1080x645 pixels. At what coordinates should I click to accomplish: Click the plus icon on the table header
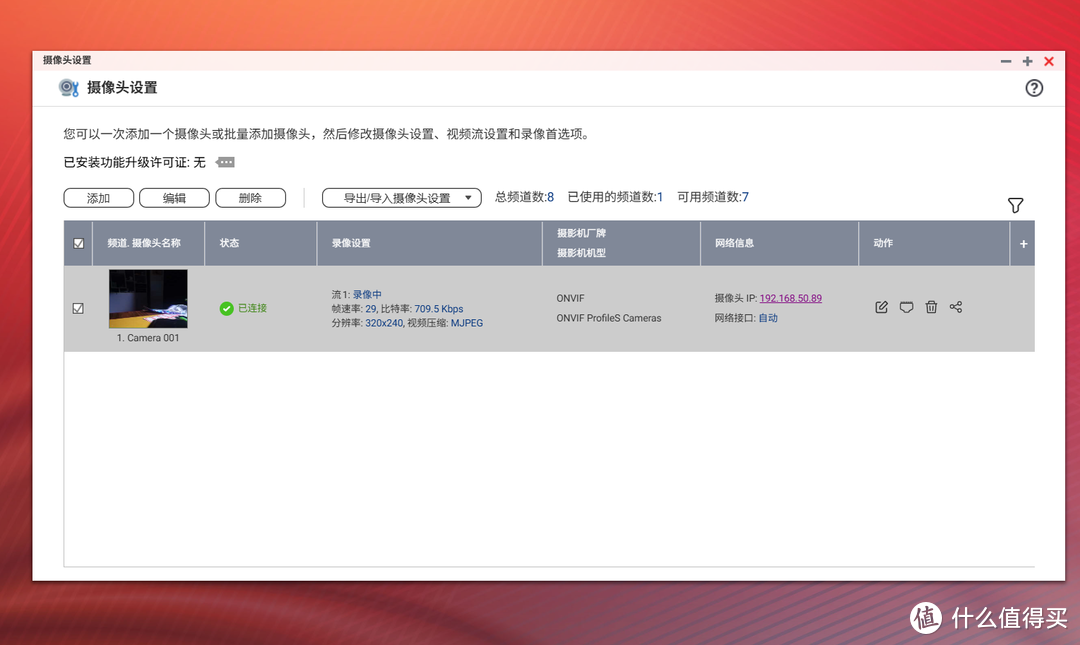pyautogui.click(x=1022, y=243)
